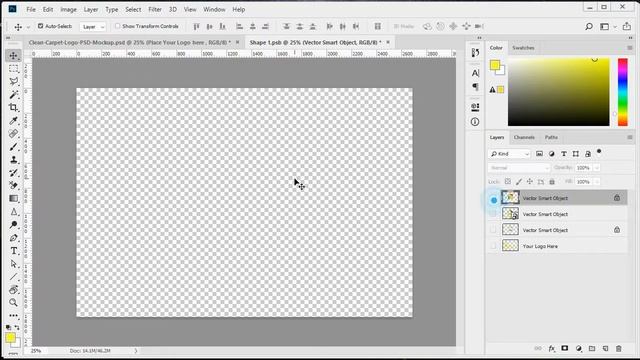The image size is (640, 360).
Task: Select the History Brush tool
Action: click(13, 173)
